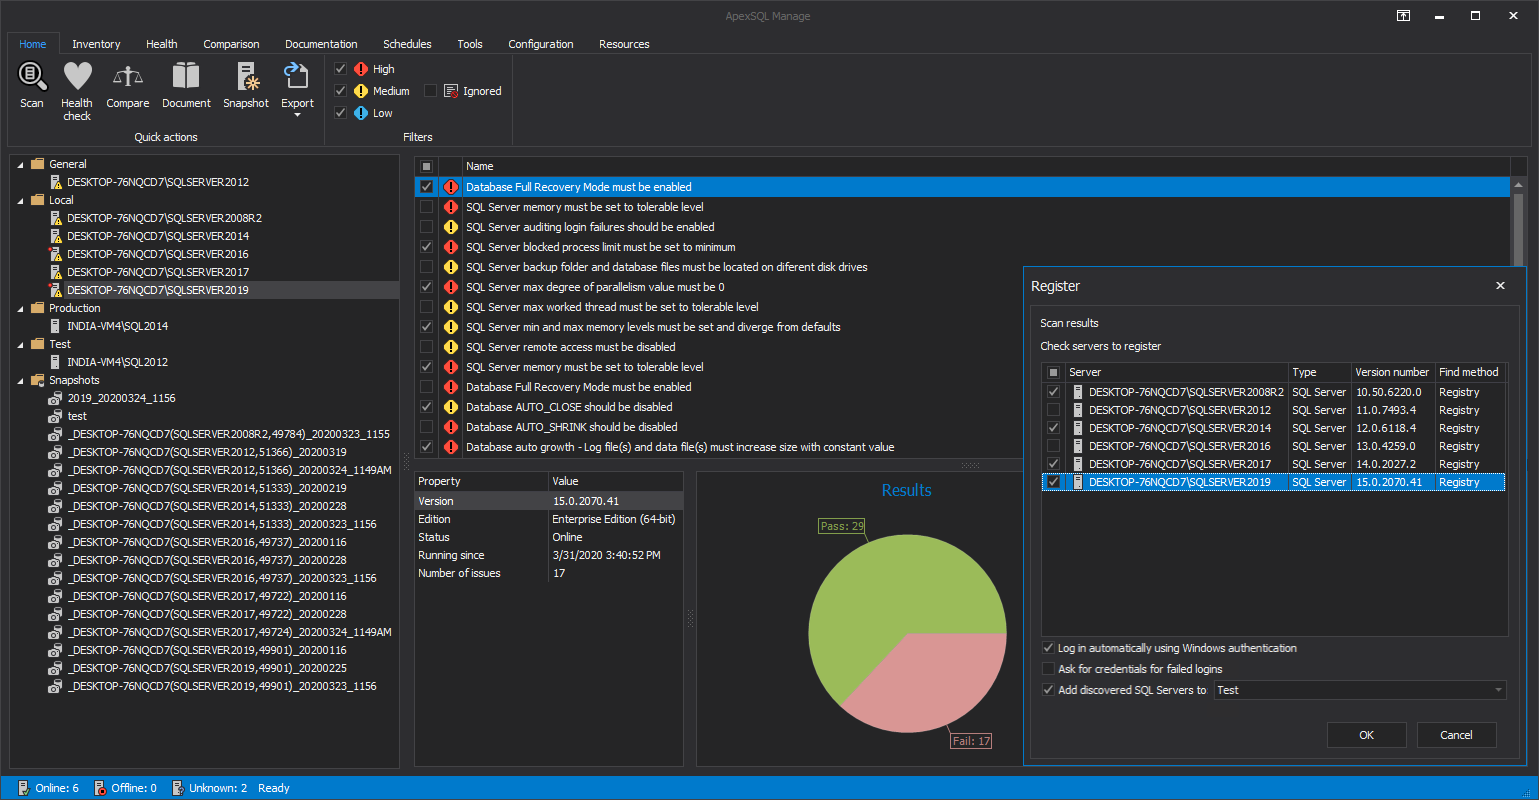
Task: Click the General folder icon
Action: point(38,164)
